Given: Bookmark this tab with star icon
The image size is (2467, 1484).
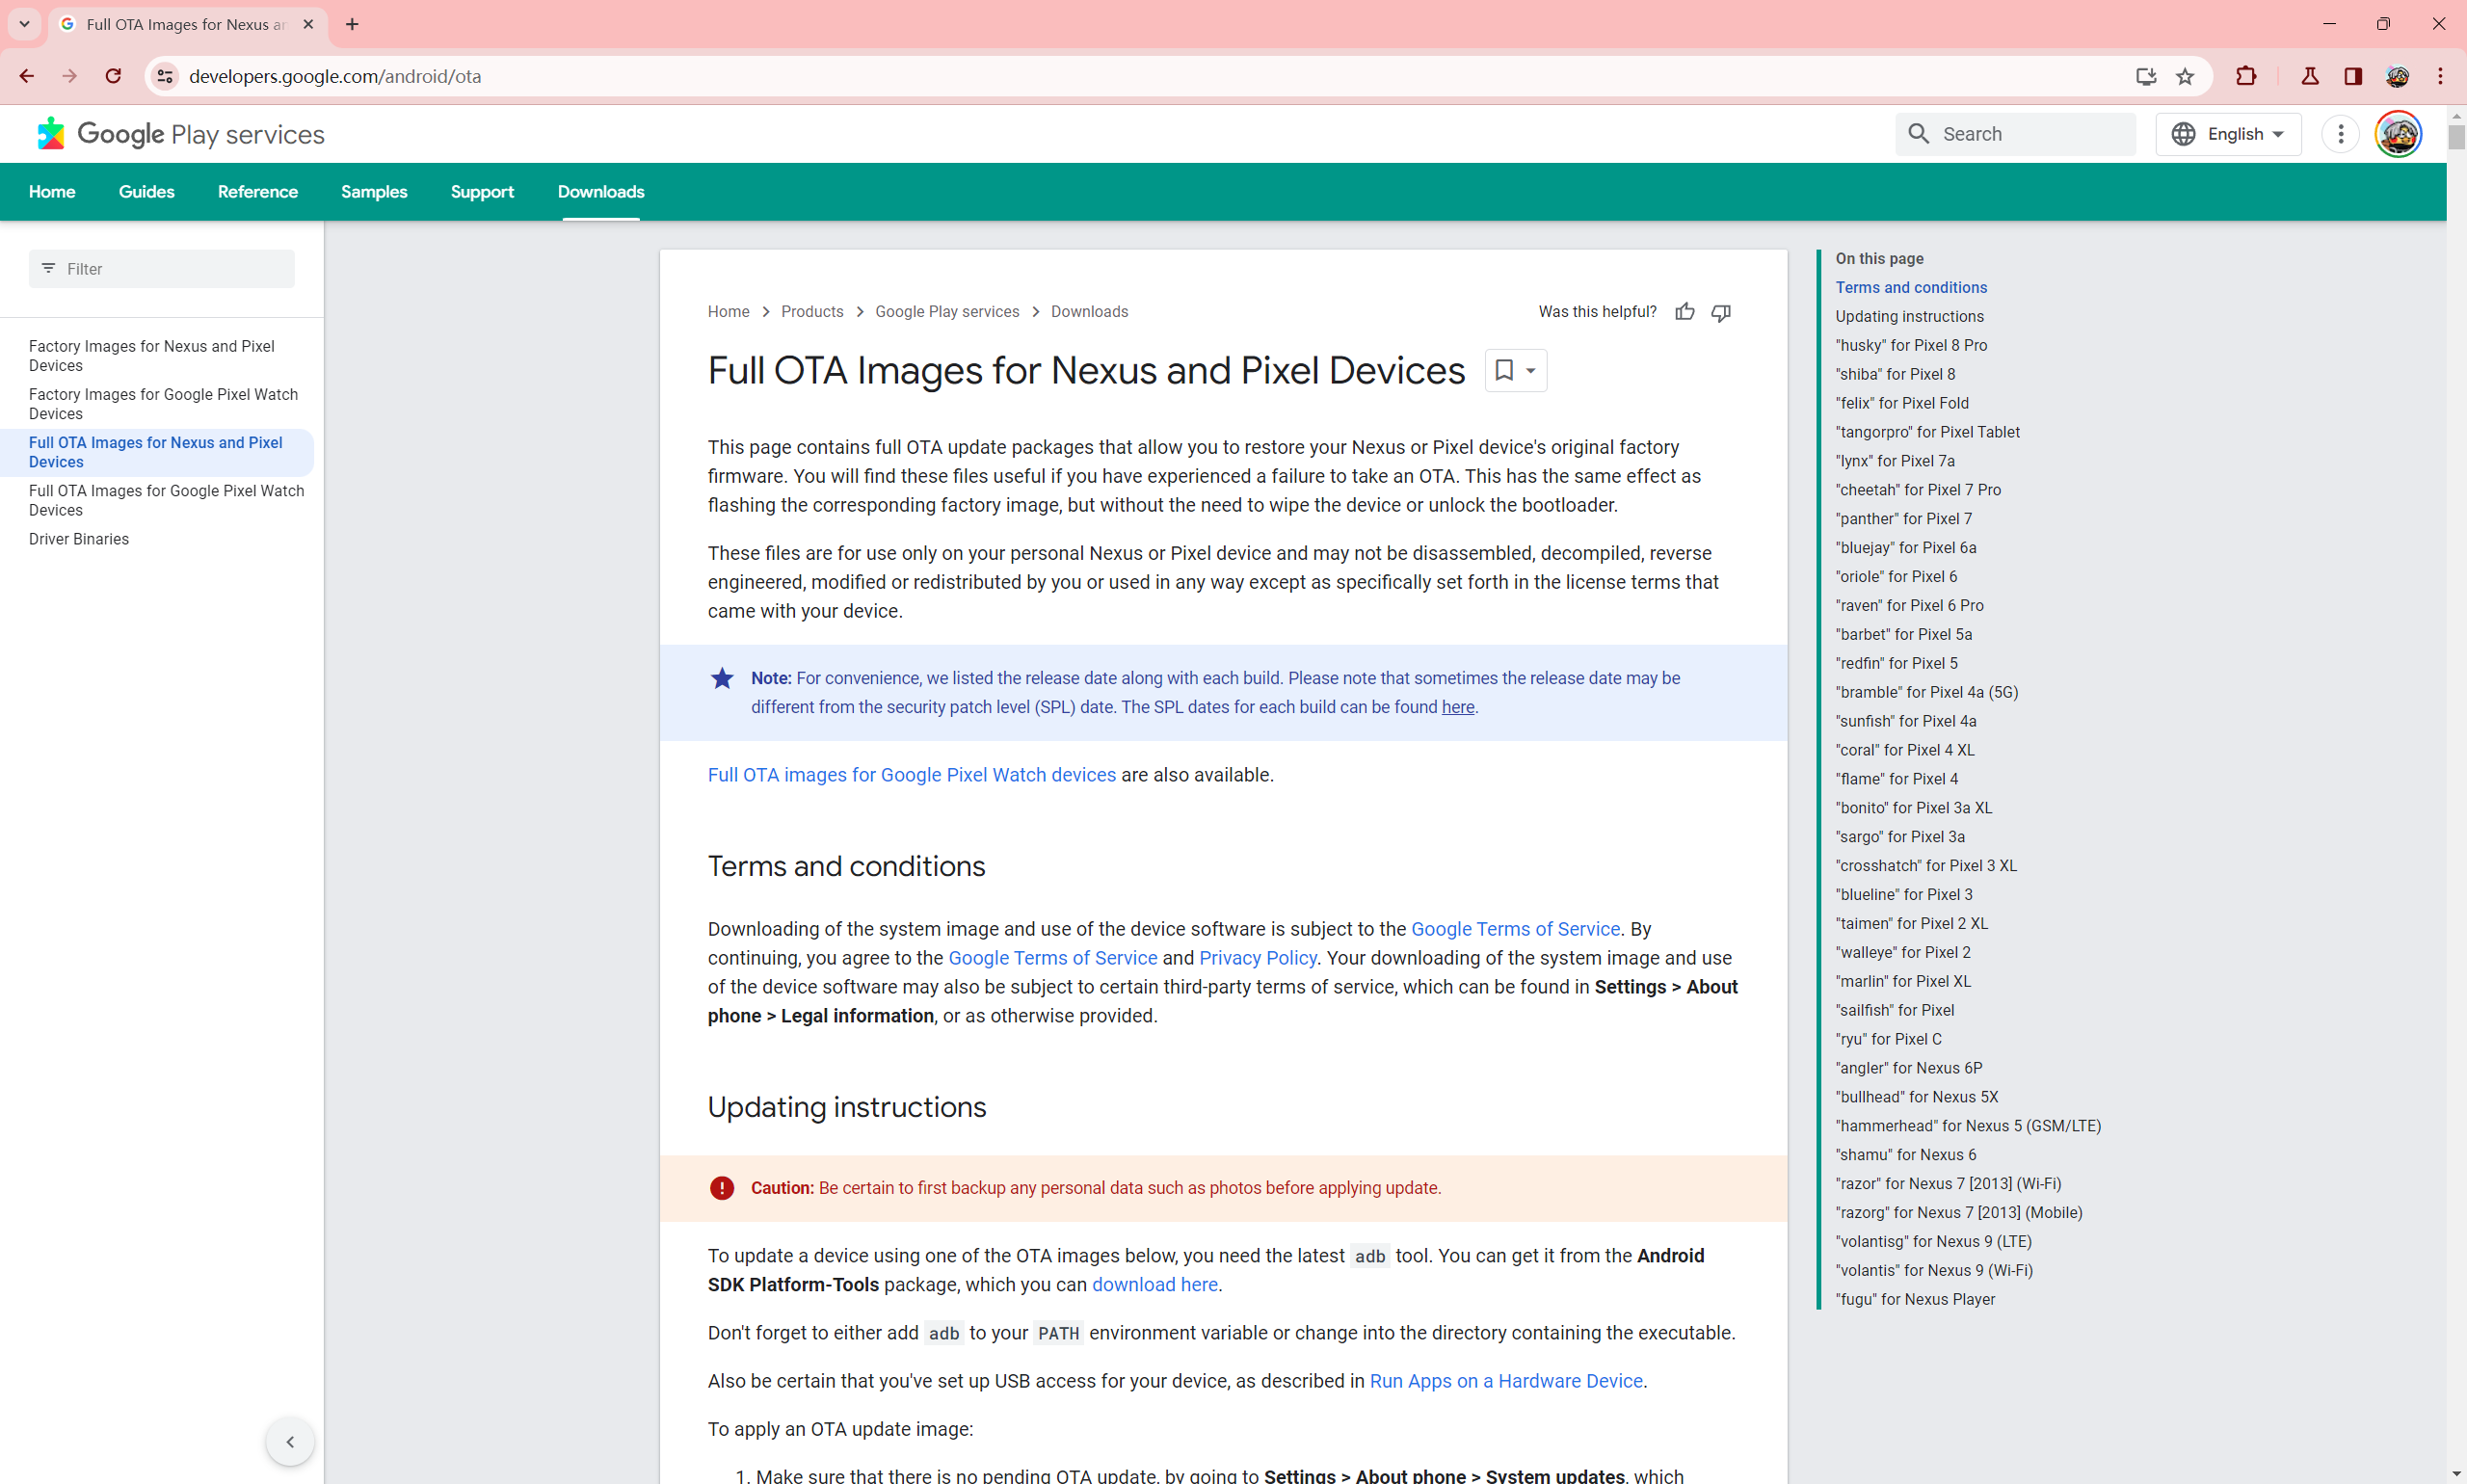Looking at the screenshot, I should (x=2185, y=76).
